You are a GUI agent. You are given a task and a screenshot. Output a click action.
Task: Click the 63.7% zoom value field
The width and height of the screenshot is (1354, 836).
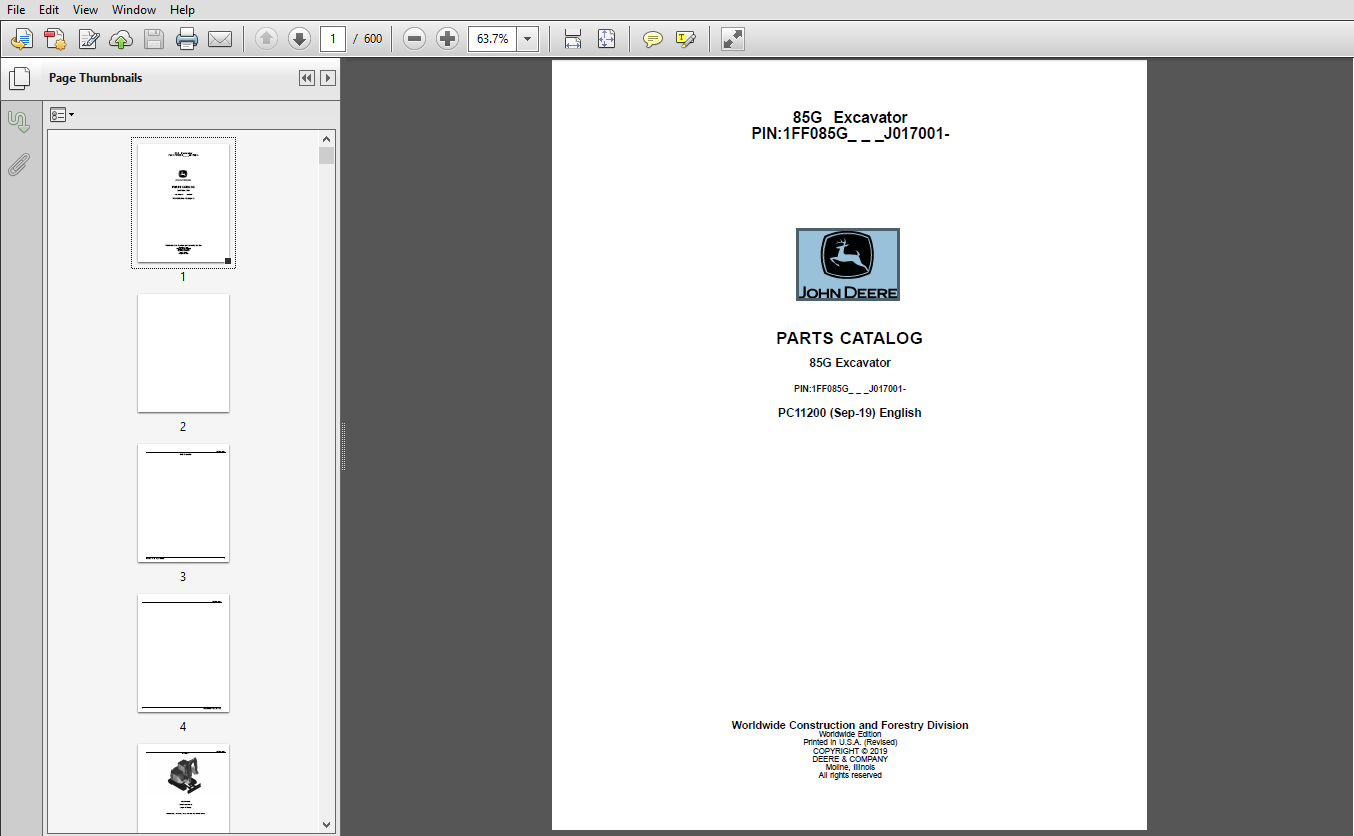[x=492, y=39]
